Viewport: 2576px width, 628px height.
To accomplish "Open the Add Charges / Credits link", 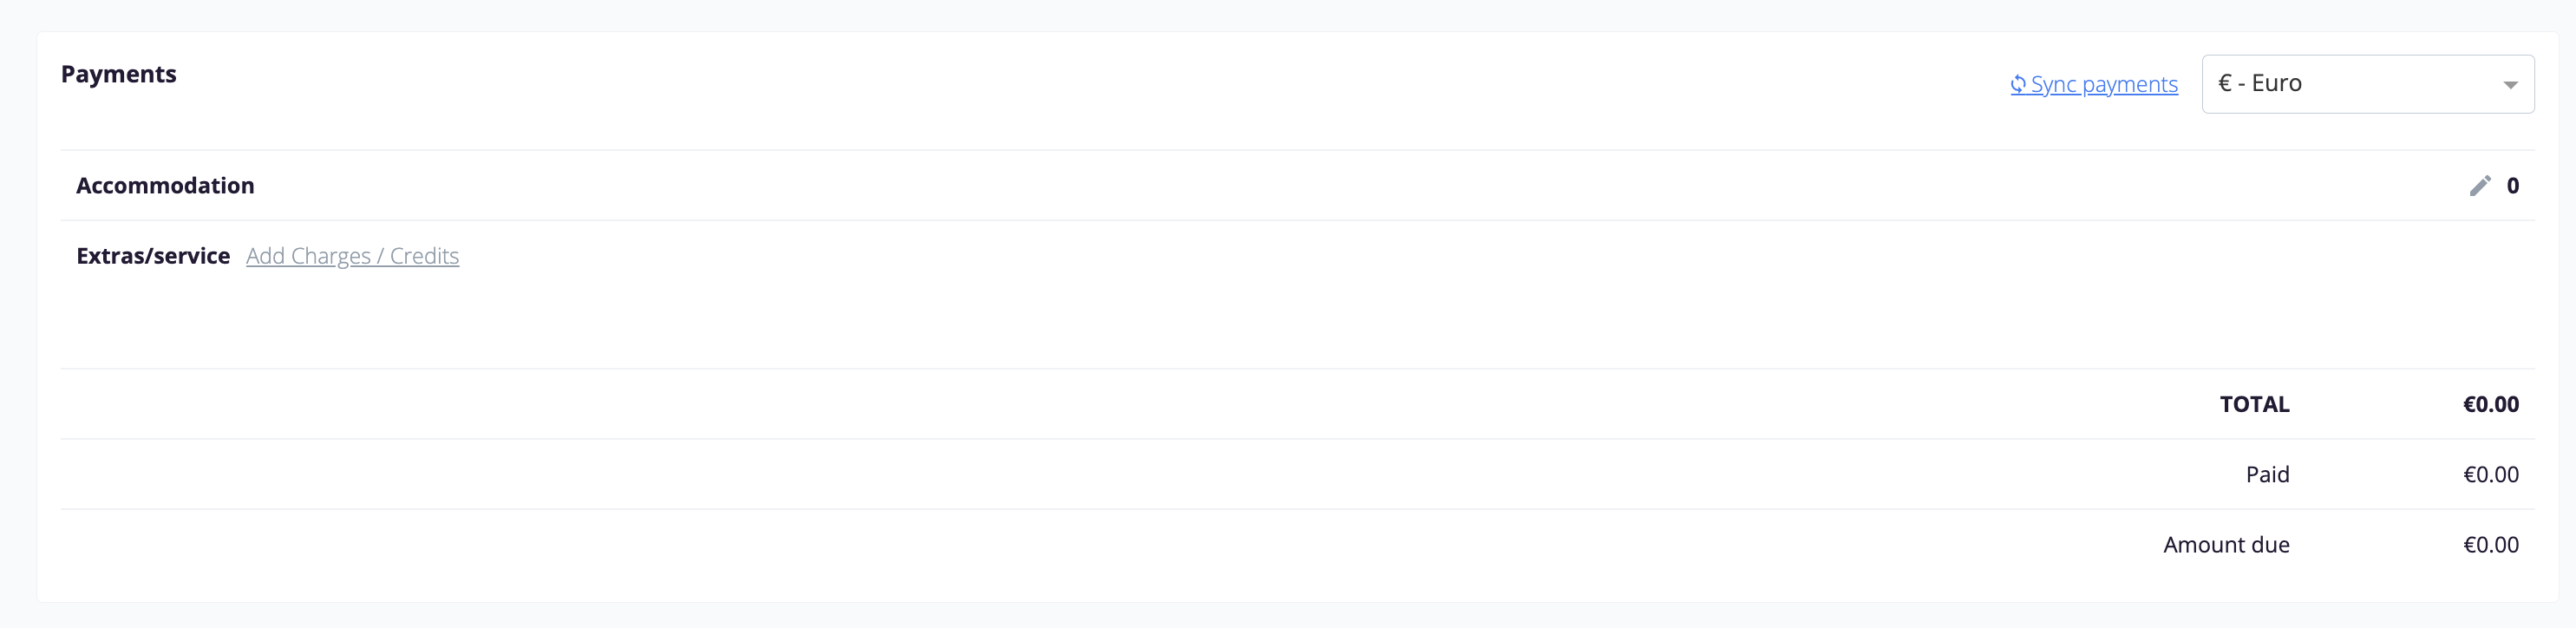I will [352, 256].
